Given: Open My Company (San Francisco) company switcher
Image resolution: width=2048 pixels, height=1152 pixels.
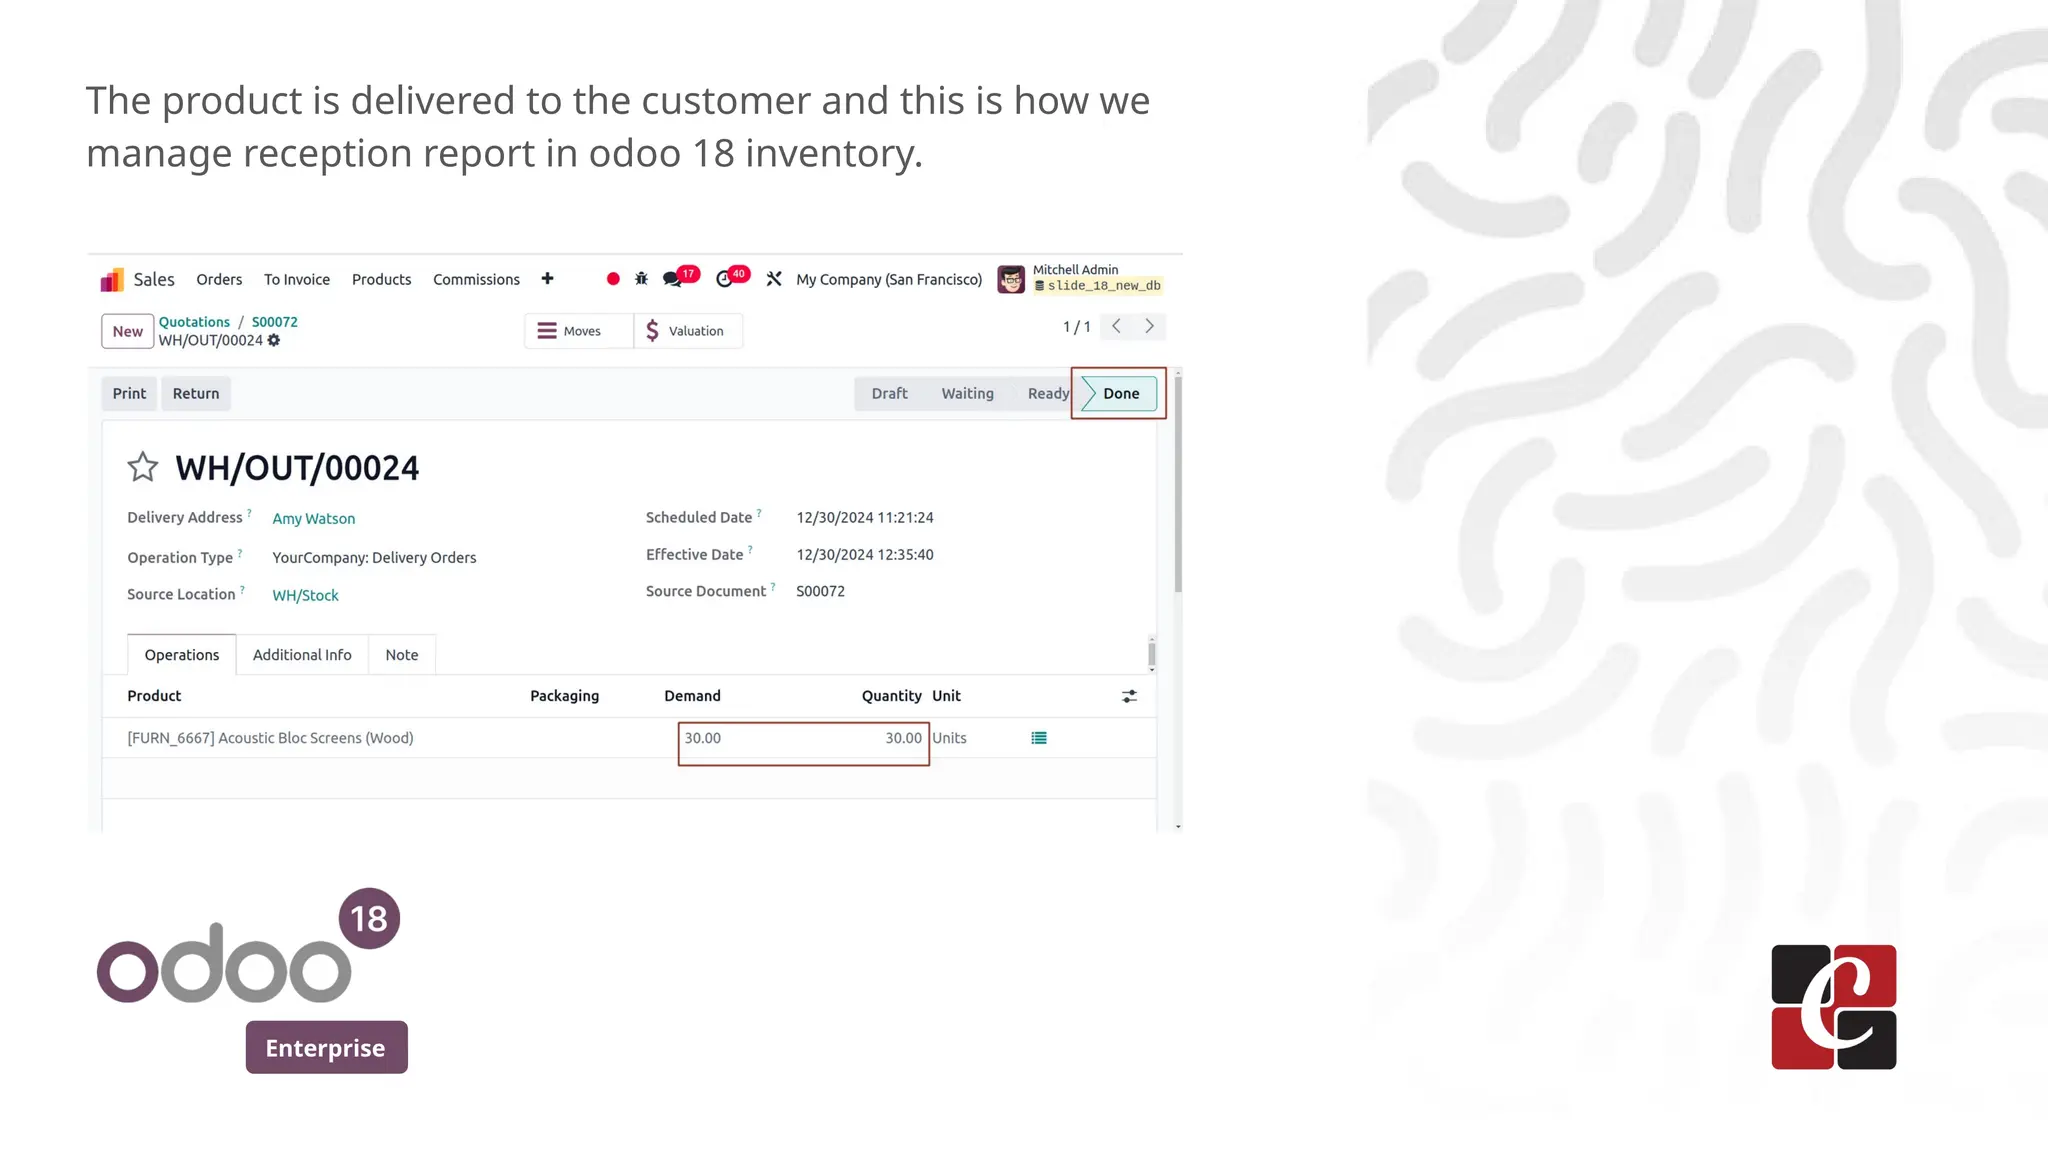Looking at the screenshot, I should click(x=889, y=280).
